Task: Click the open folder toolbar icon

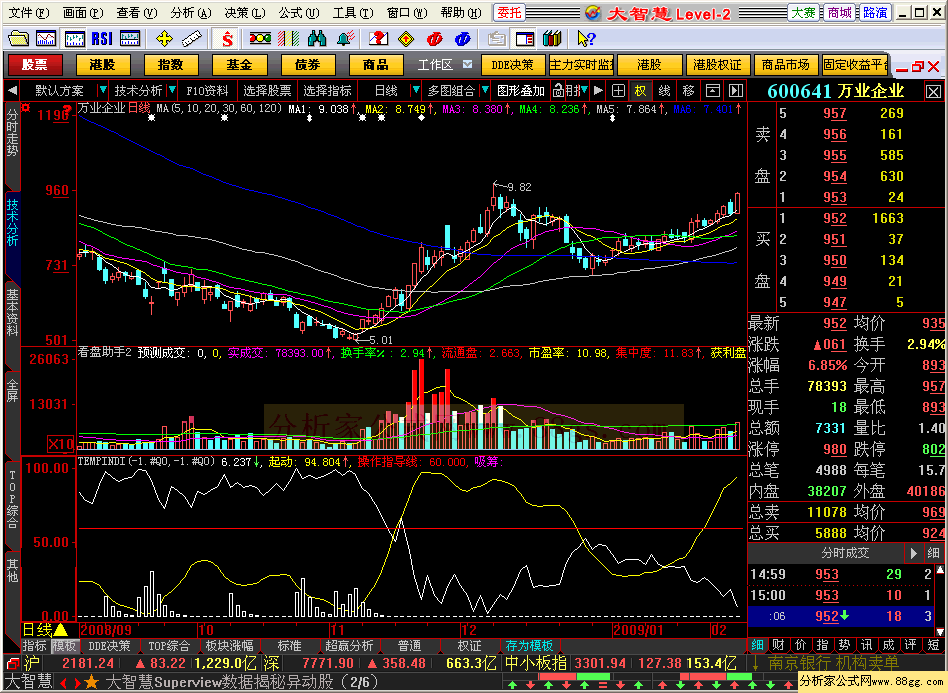Action: [x=18, y=39]
